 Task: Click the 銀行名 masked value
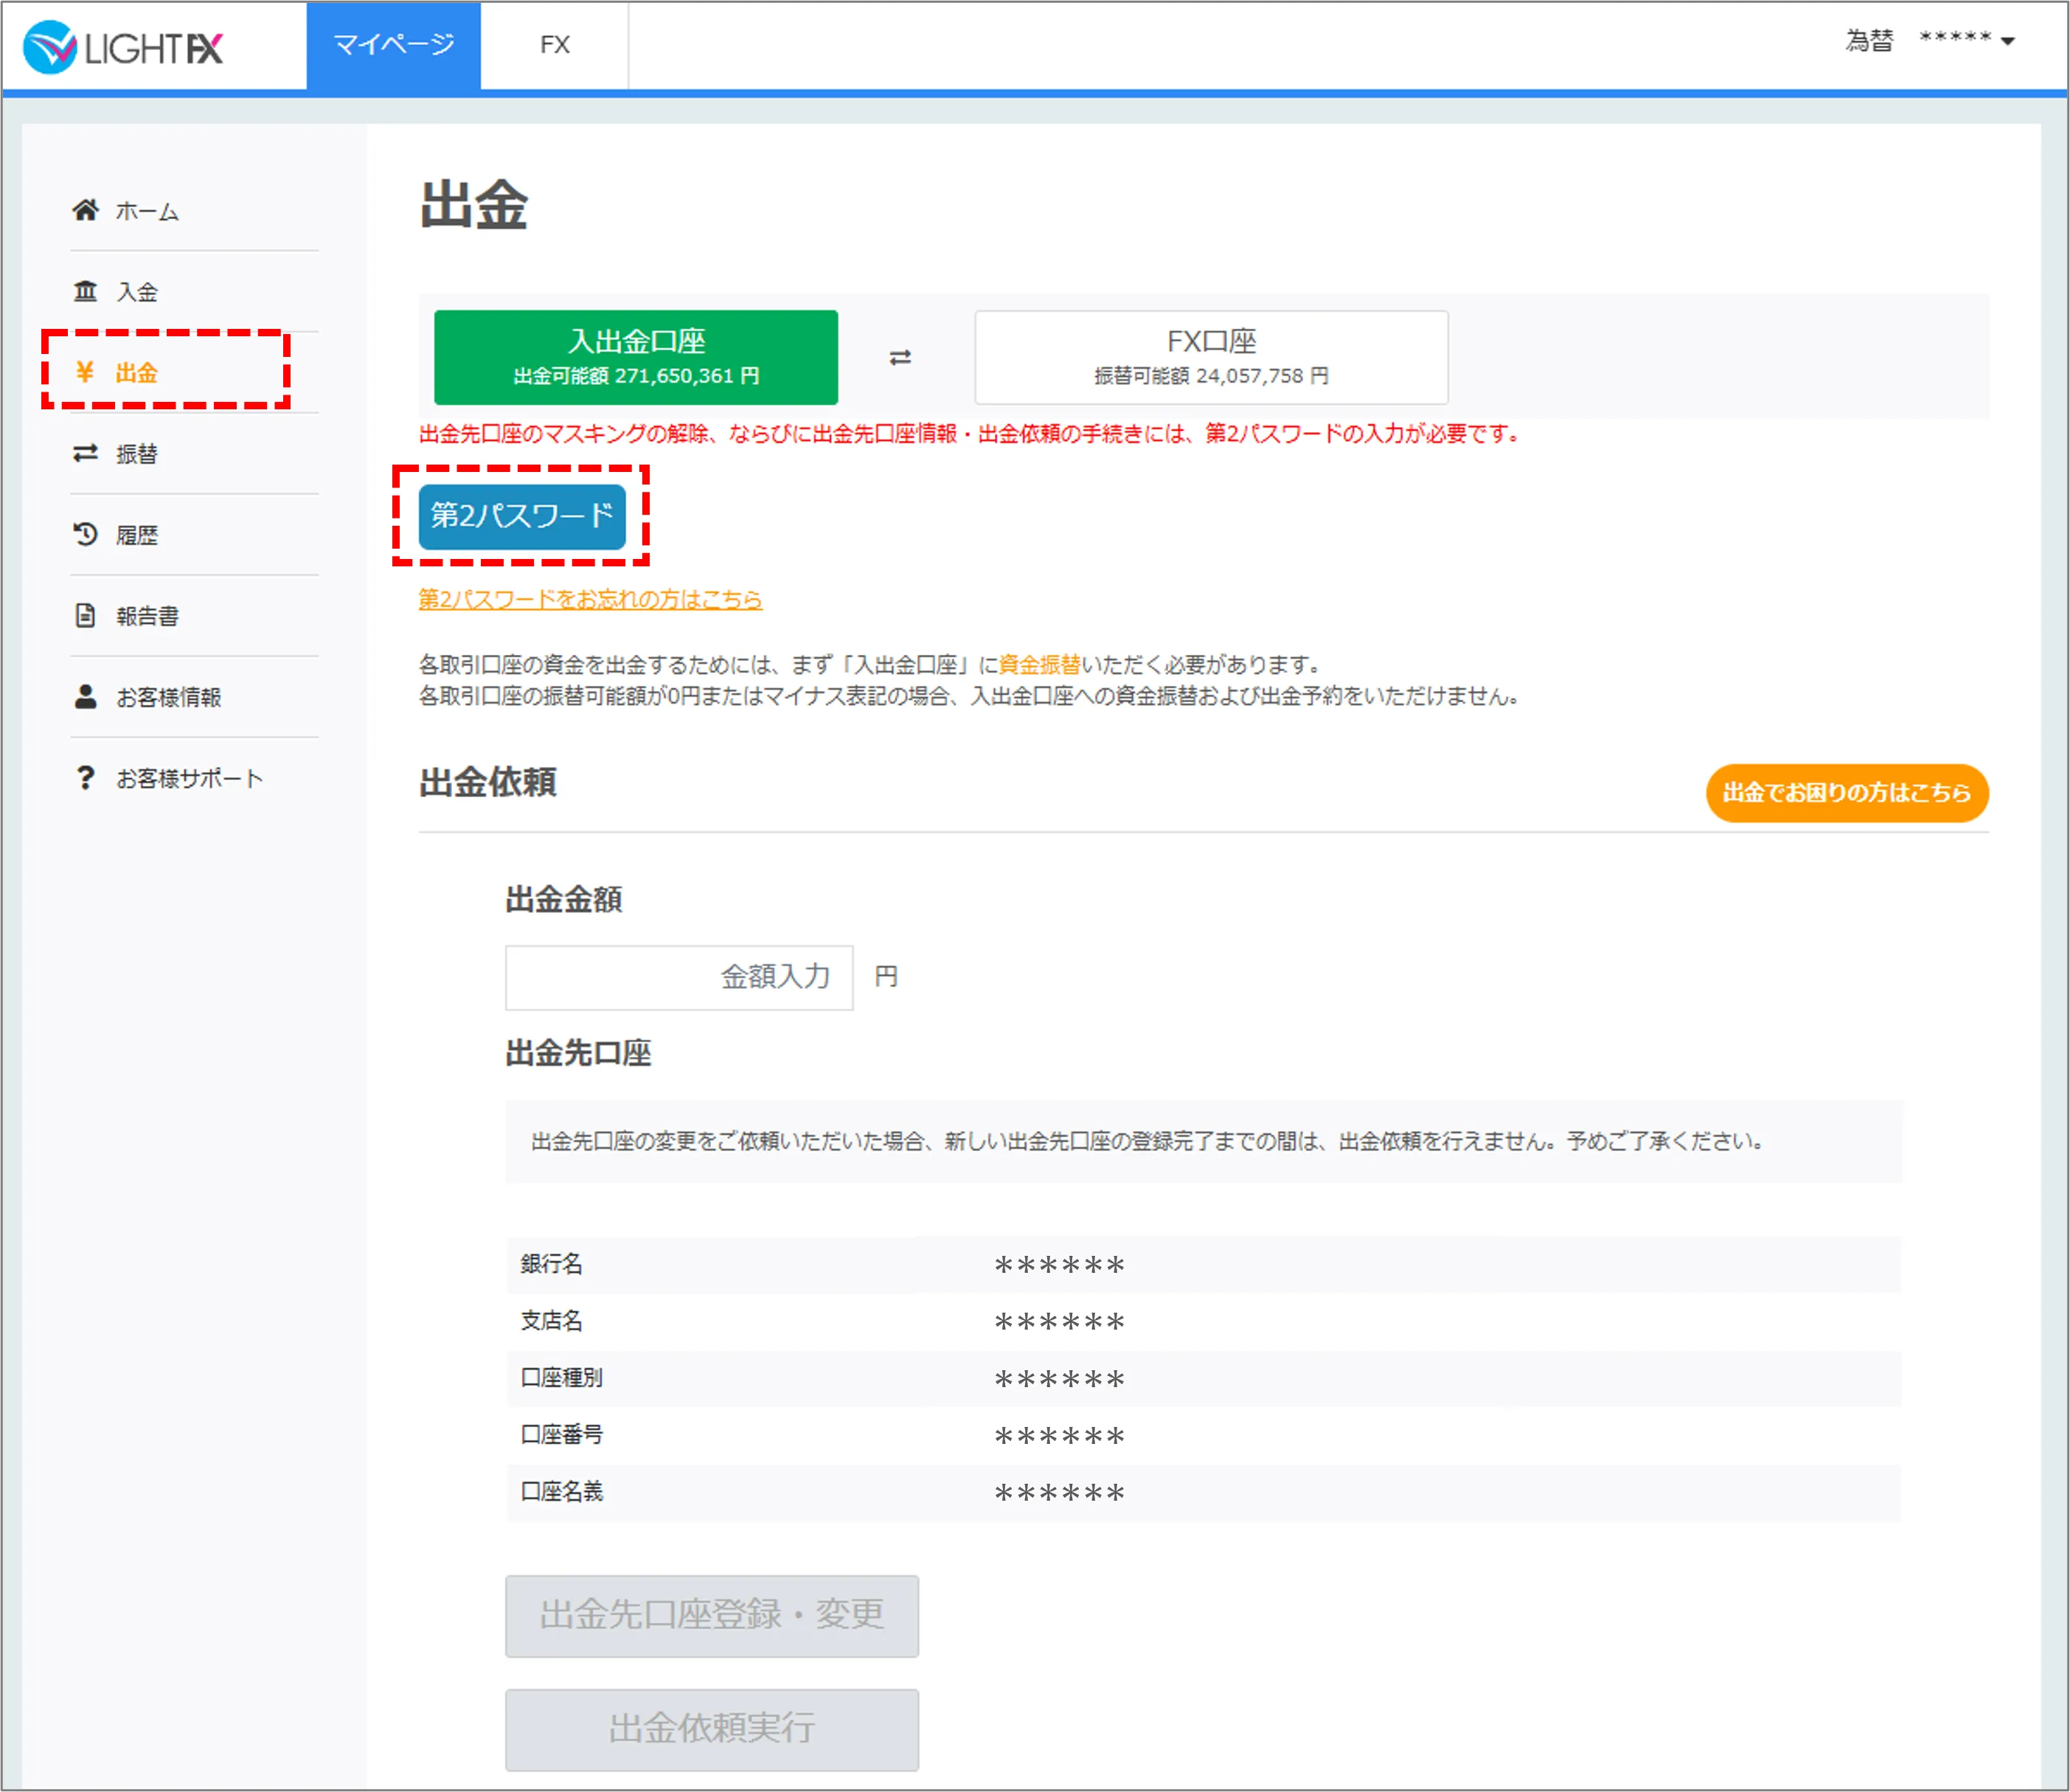tap(1060, 1265)
